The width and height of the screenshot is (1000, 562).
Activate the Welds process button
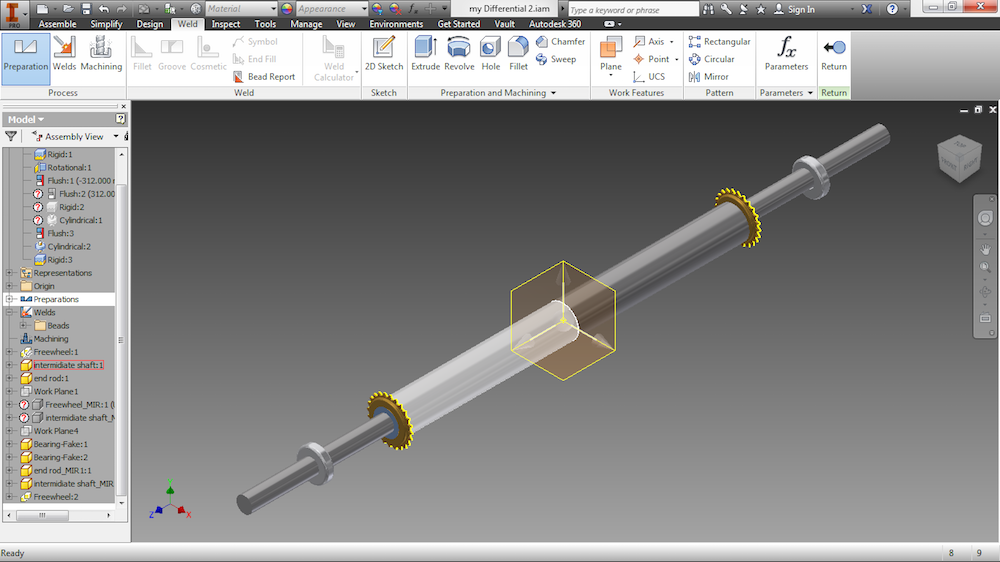(x=64, y=53)
